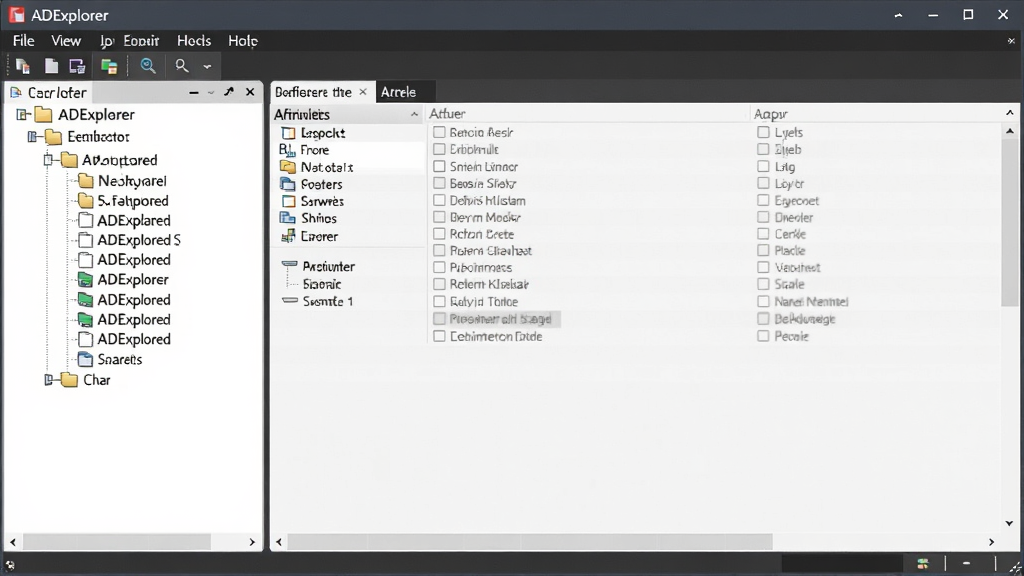Collapse the ADExplorer root tree node

[x=23, y=115]
